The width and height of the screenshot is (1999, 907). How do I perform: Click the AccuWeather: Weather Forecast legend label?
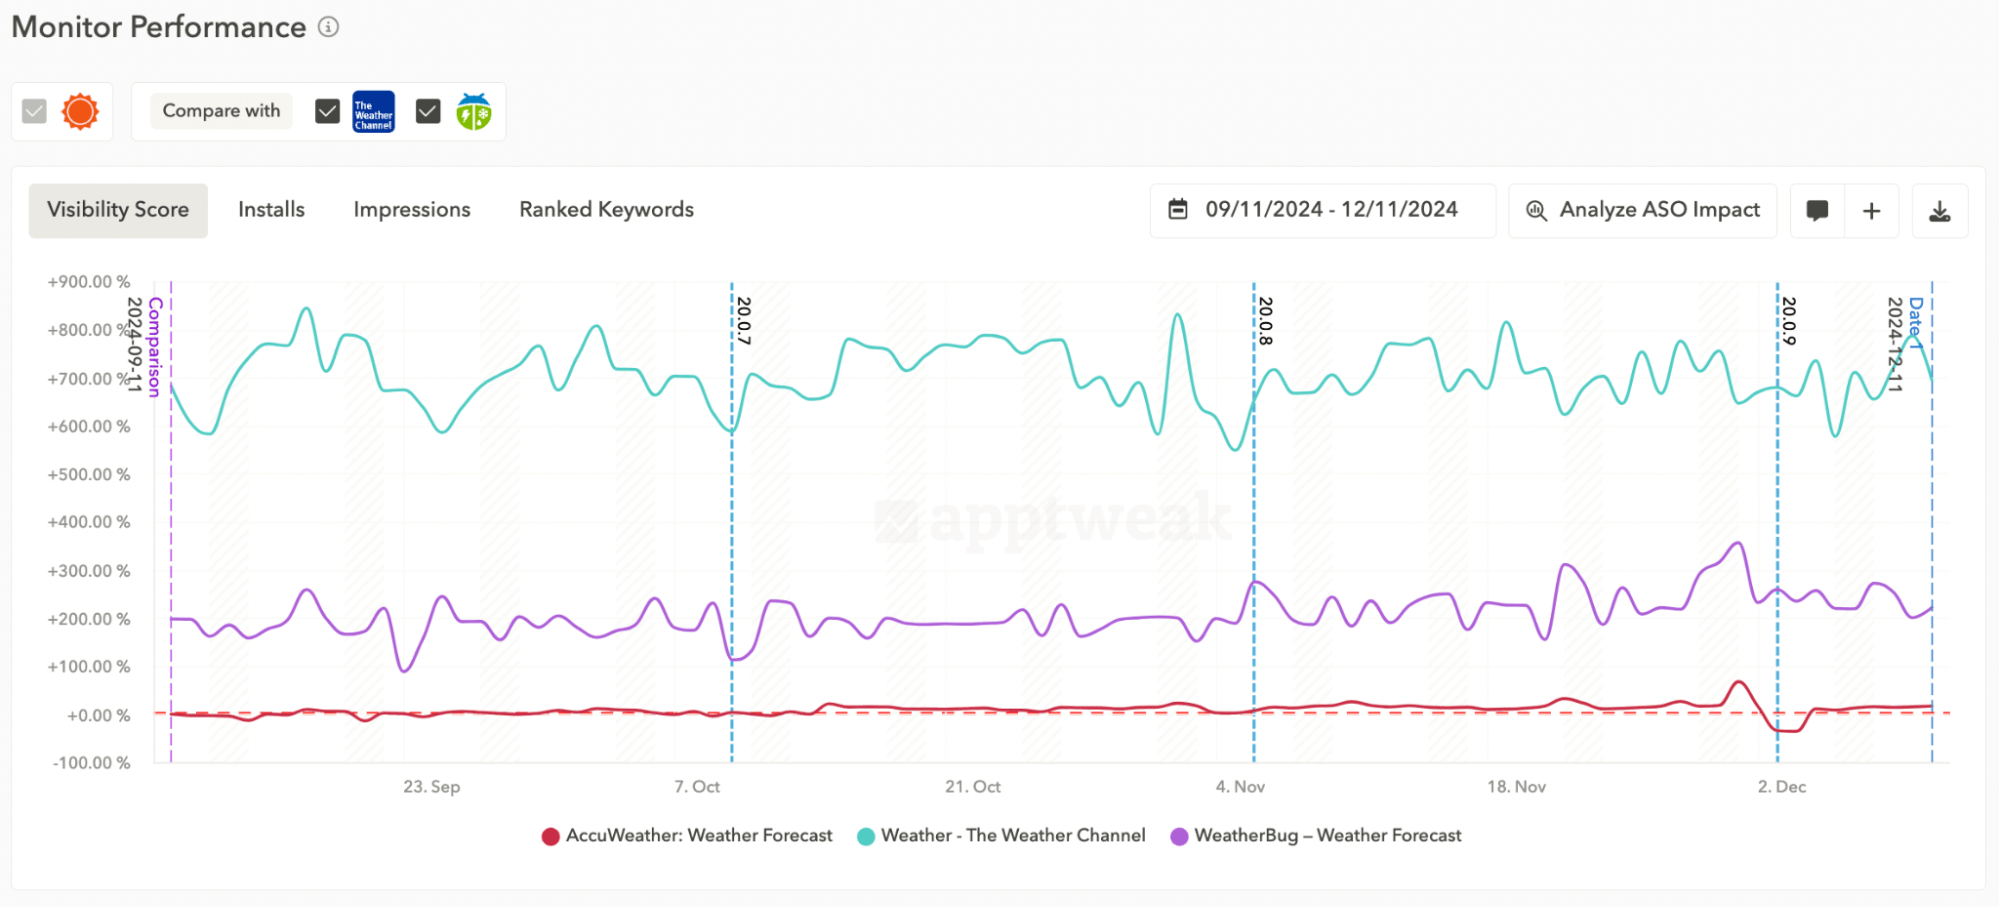click(699, 835)
